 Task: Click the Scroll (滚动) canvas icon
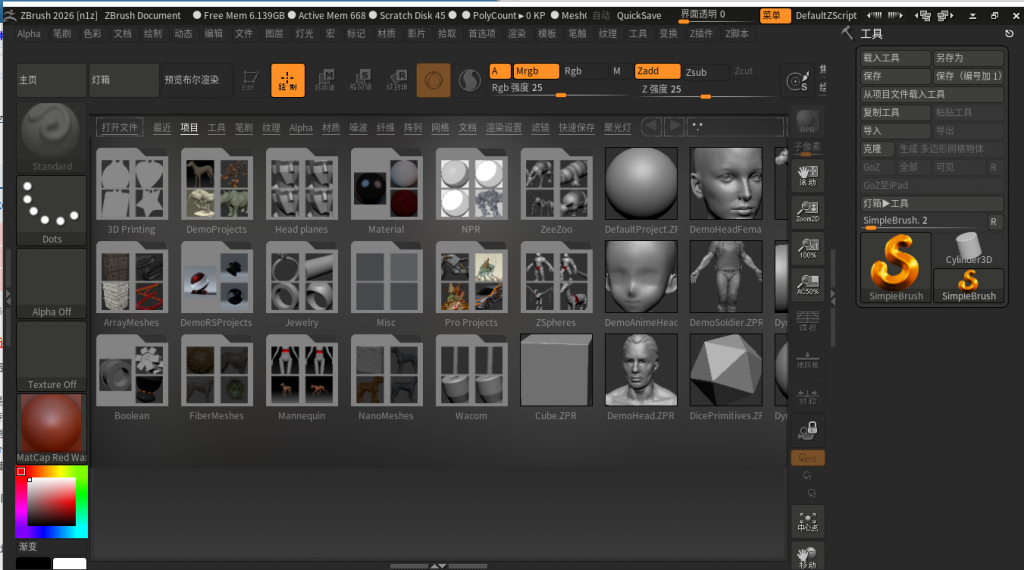(x=808, y=176)
